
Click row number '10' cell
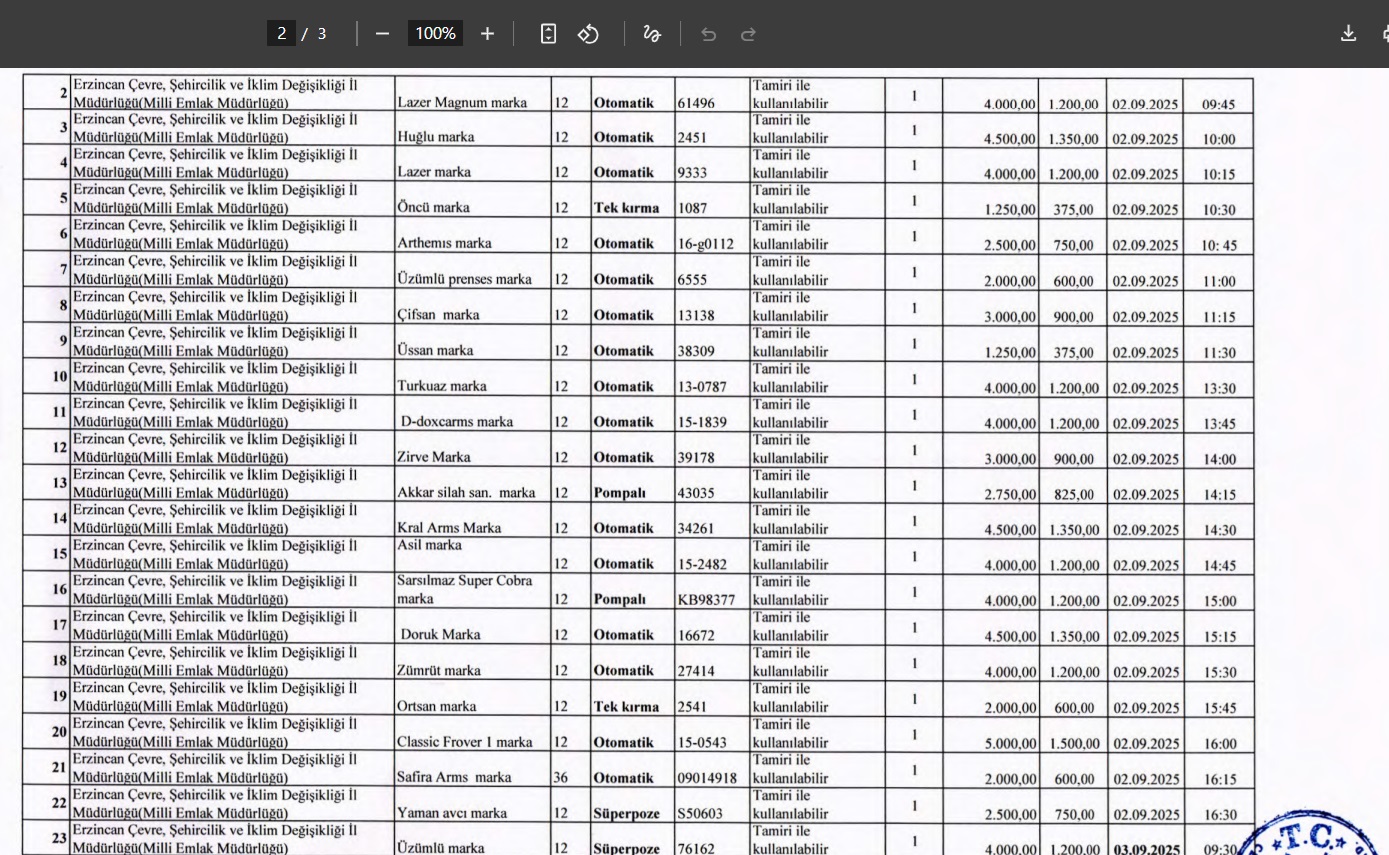pyautogui.click(x=60, y=377)
